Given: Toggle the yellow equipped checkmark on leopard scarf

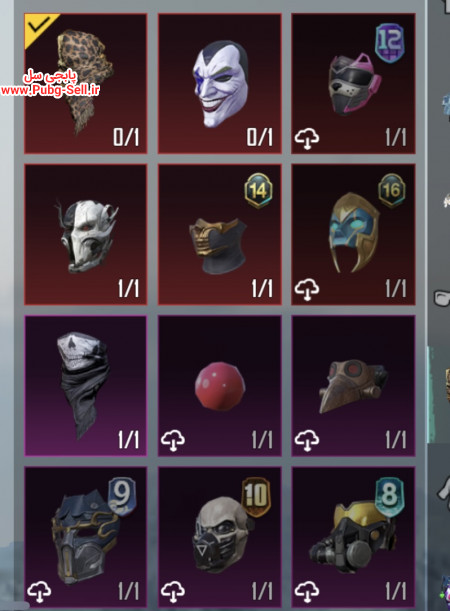Looking at the screenshot, I should (x=37, y=26).
